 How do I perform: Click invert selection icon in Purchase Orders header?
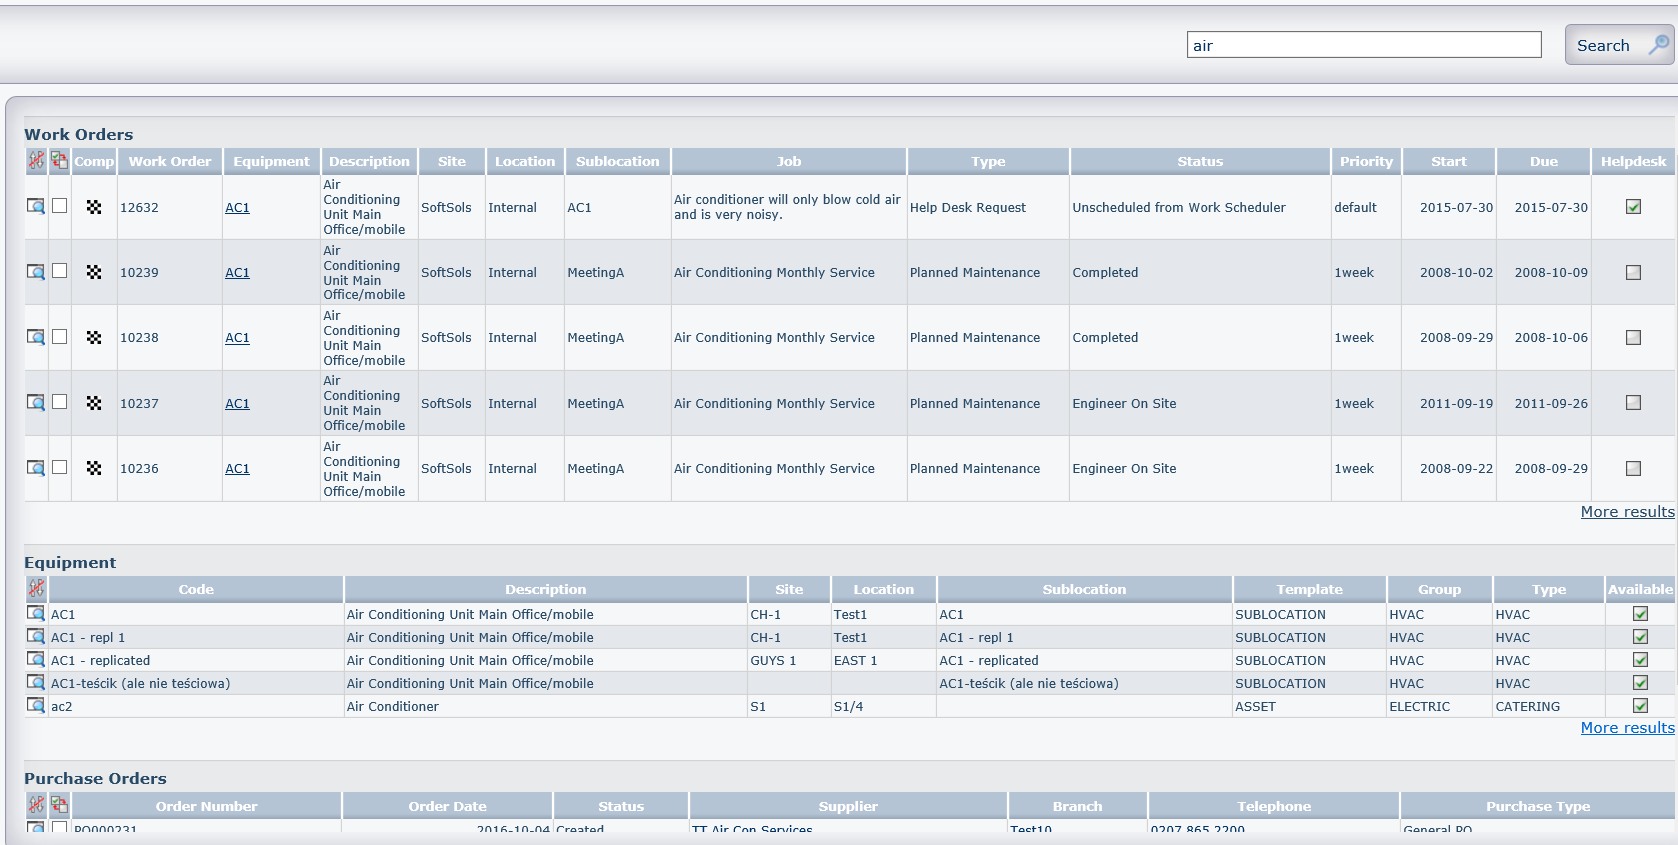[60, 805]
